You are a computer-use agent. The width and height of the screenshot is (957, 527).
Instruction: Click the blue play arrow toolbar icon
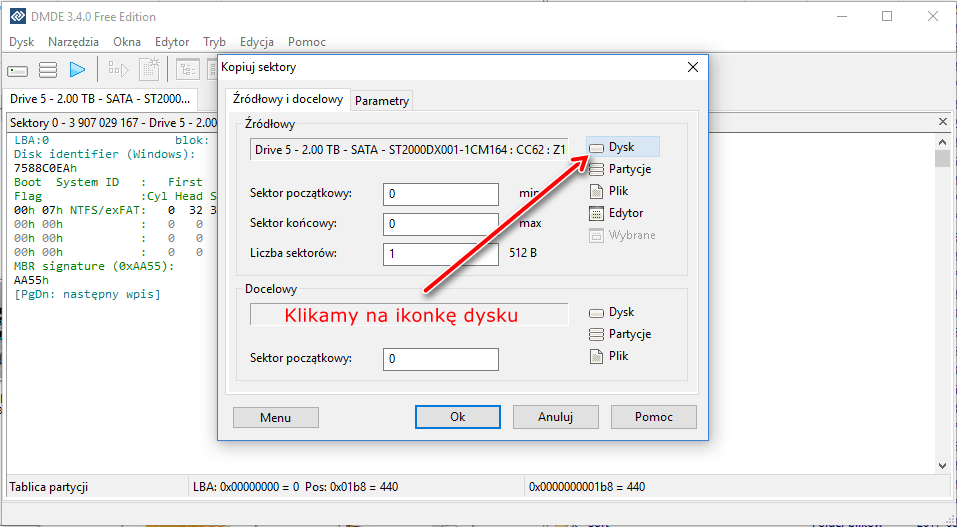(77, 69)
